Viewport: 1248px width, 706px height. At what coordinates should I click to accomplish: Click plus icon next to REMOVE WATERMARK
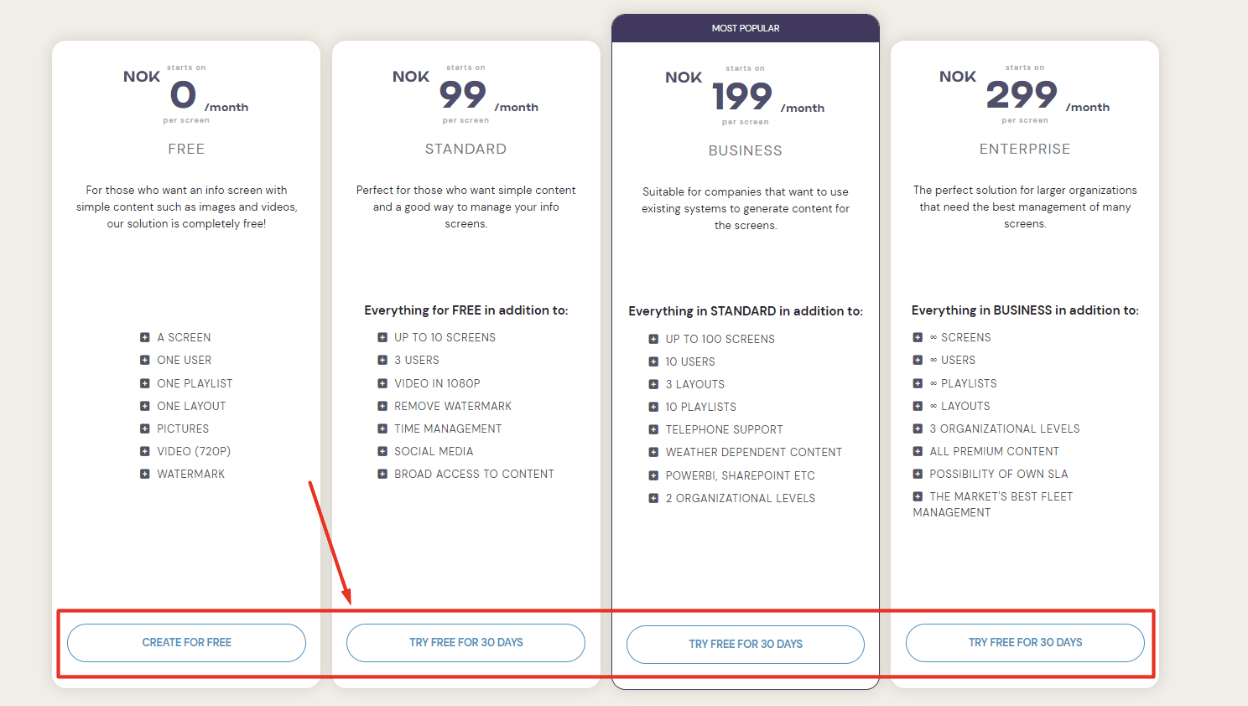click(x=382, y=406)
